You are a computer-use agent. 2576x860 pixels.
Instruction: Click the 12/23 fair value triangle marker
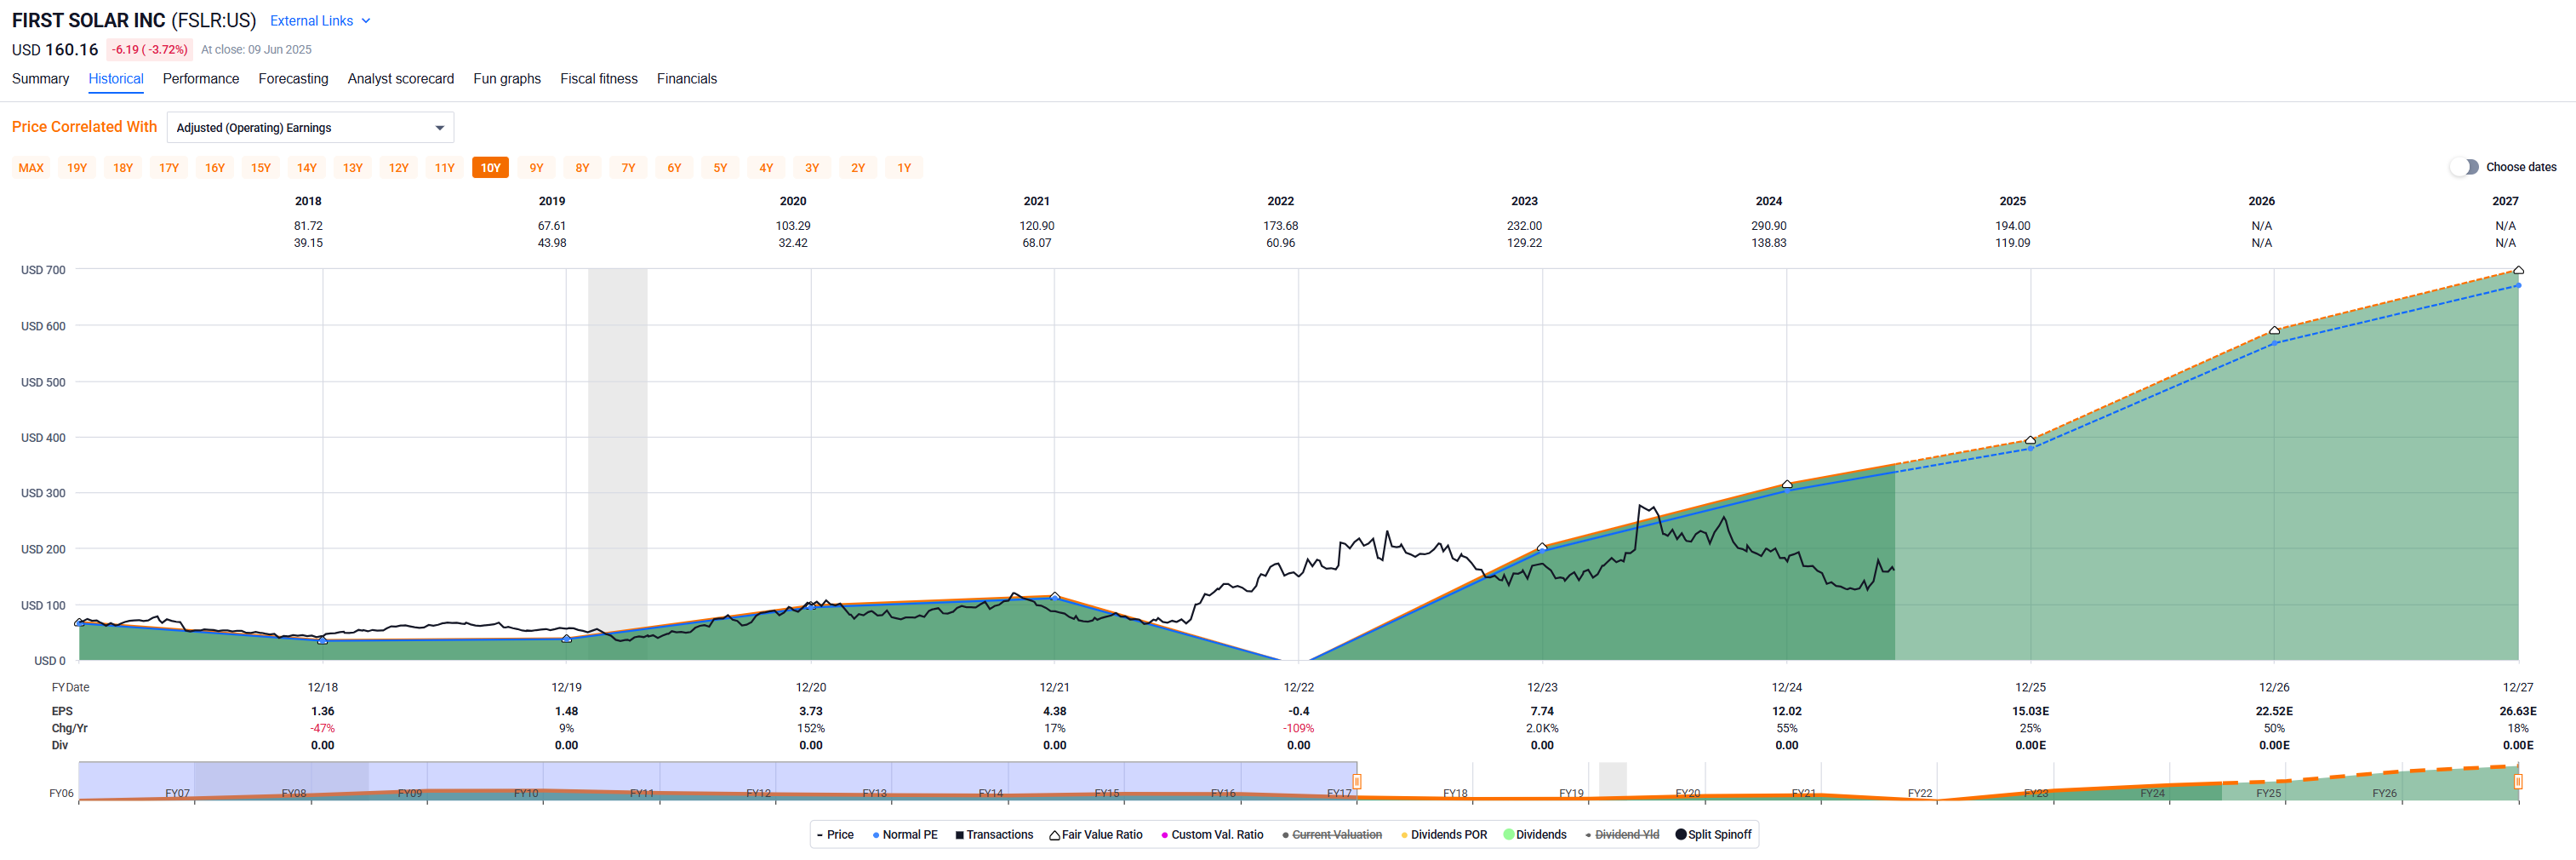point(1542,547)
